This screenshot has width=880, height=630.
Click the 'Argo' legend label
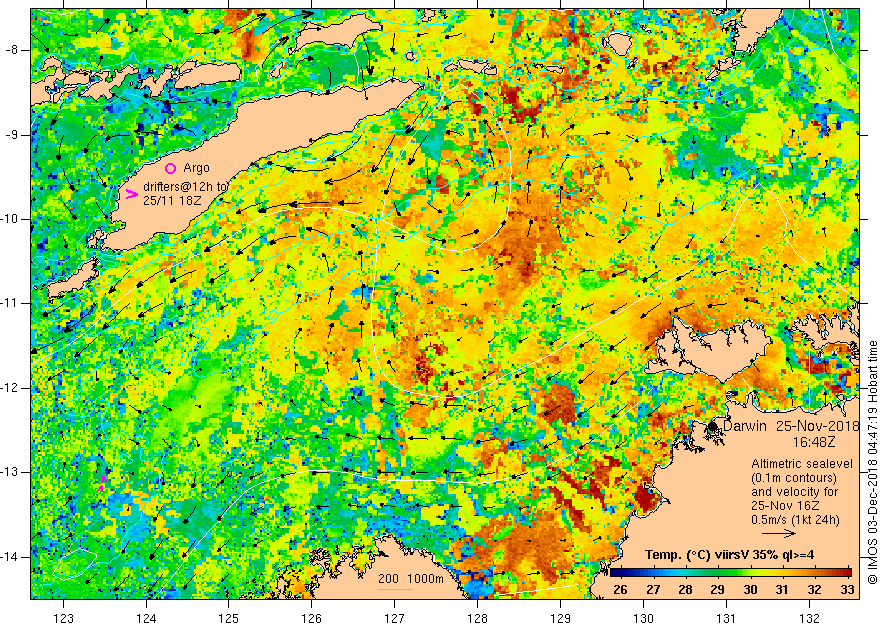[x=196, y=168]
